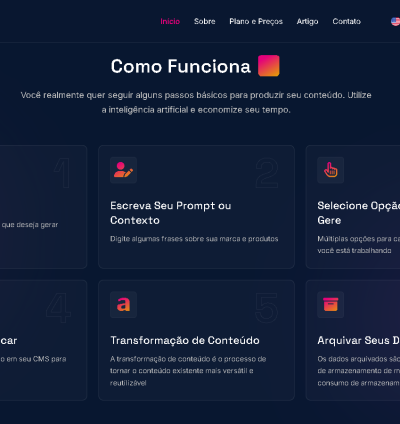Viewport: 400px width, 424px height.
Task: Click the user-with-pencil prompt icon
Action: [123, 170]
